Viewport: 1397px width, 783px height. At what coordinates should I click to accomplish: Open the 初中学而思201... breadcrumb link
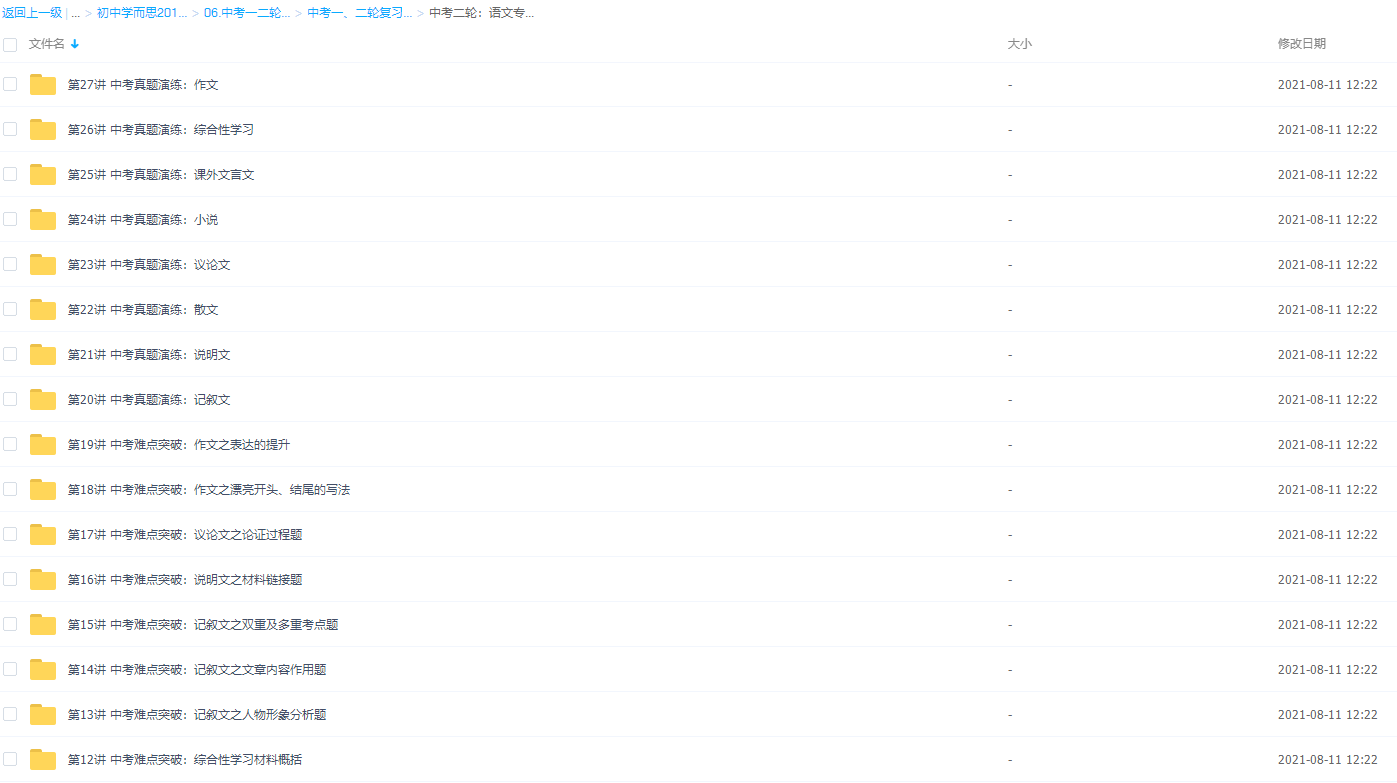click(142, 13)
